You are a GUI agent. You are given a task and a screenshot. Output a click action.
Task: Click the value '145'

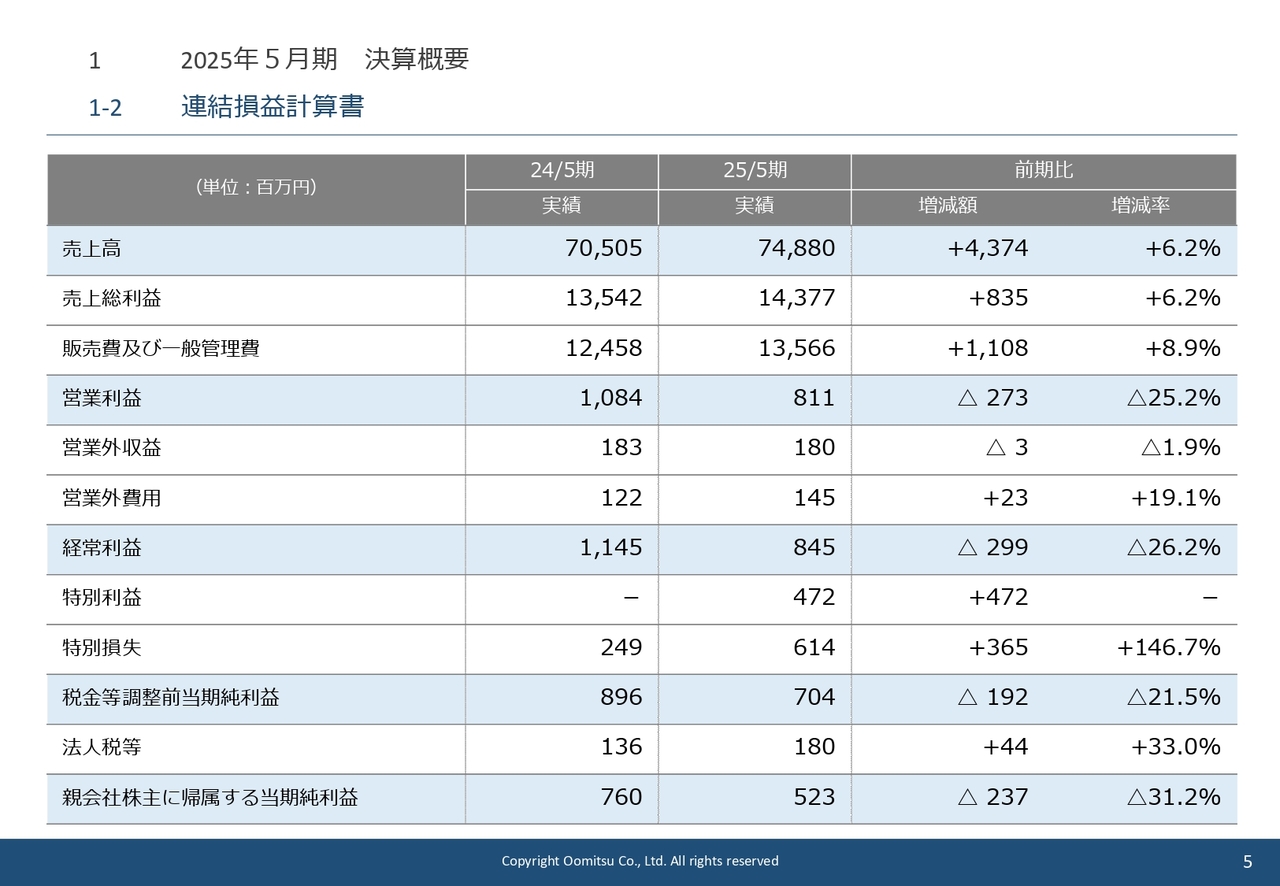[x=815, y=498]
